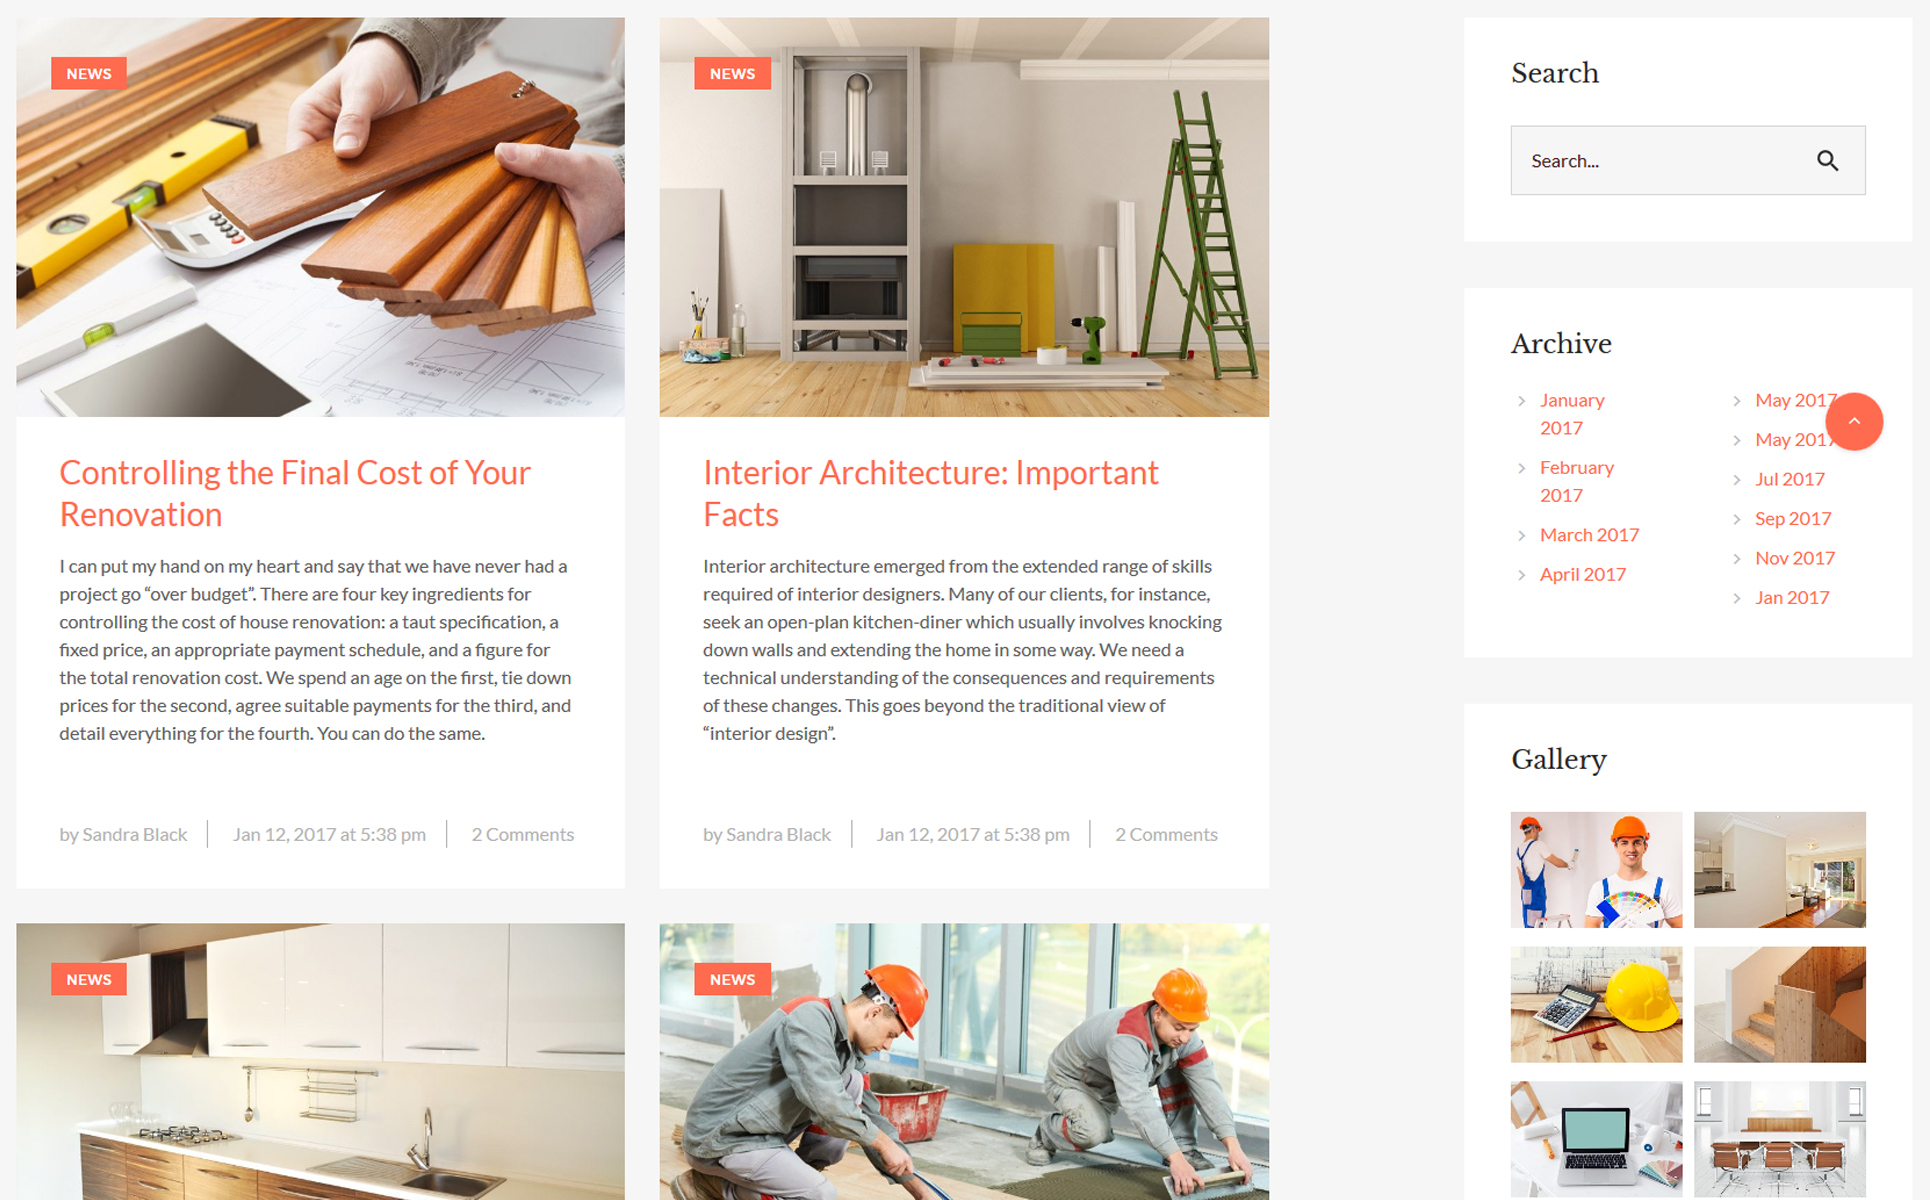The width and height of the screenshot is (1930, 1200).
Task: Click the chevron next to Nov 2017
Action: point(1737,559)
